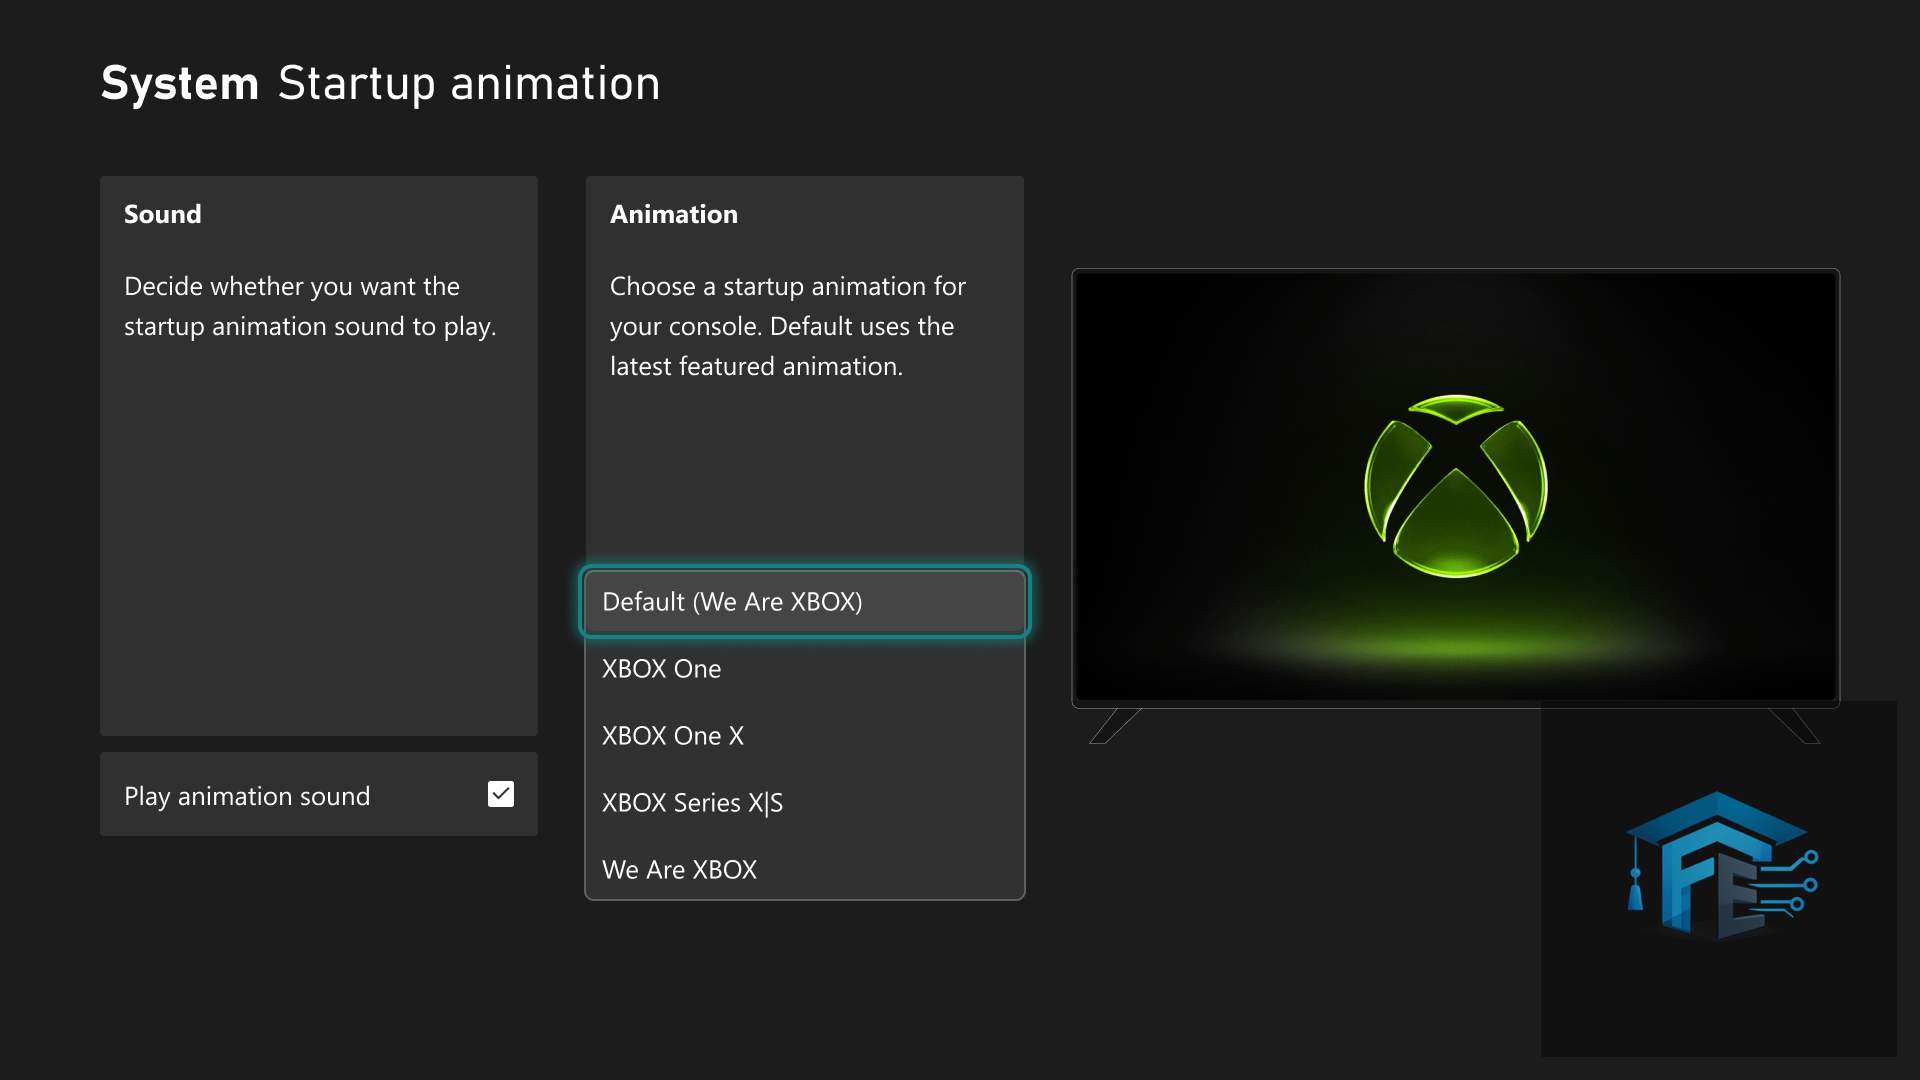Click the Sound panel heading
1920x1080 pixels.
click(163, 214)
